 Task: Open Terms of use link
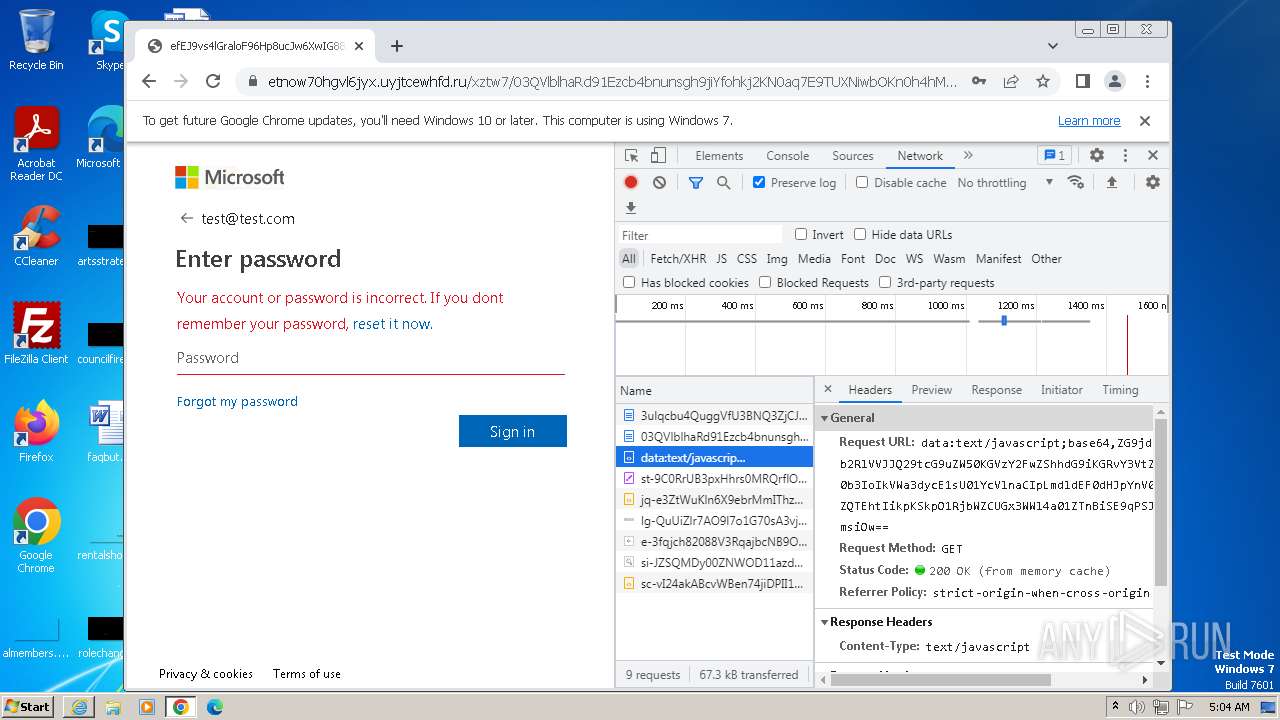click(x=307, y=674)
